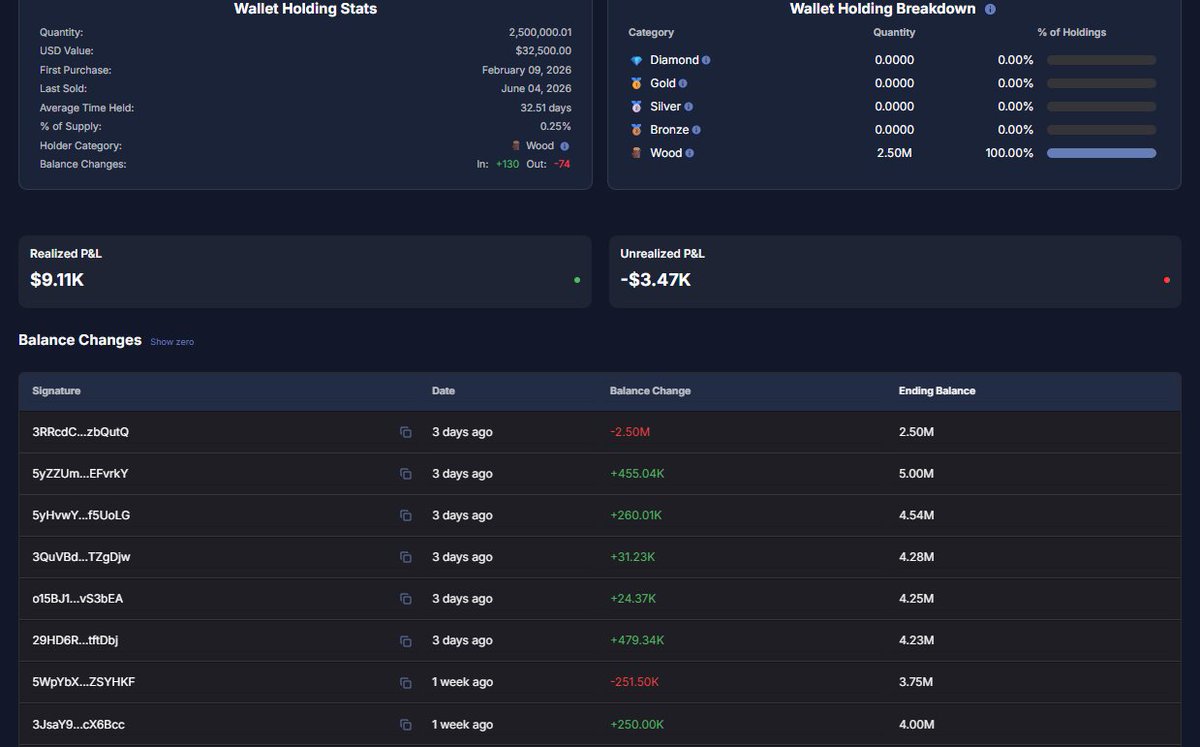Click the Gold medal icon

[636, 84]
